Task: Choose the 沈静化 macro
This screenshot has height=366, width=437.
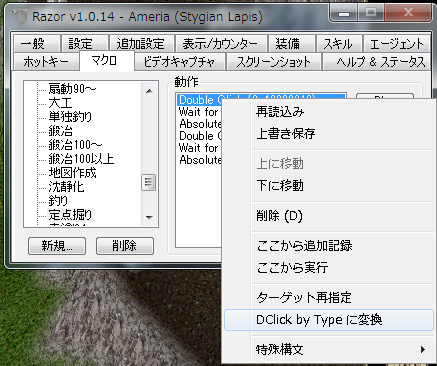Action: click(x=66, y=187)
